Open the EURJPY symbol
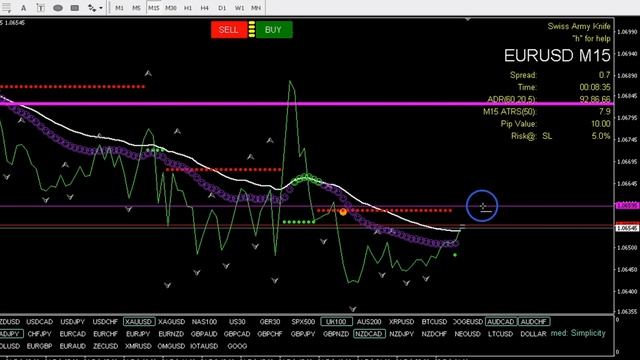Image resolution: width=640 pixels, height=360 pixels. 138,334
